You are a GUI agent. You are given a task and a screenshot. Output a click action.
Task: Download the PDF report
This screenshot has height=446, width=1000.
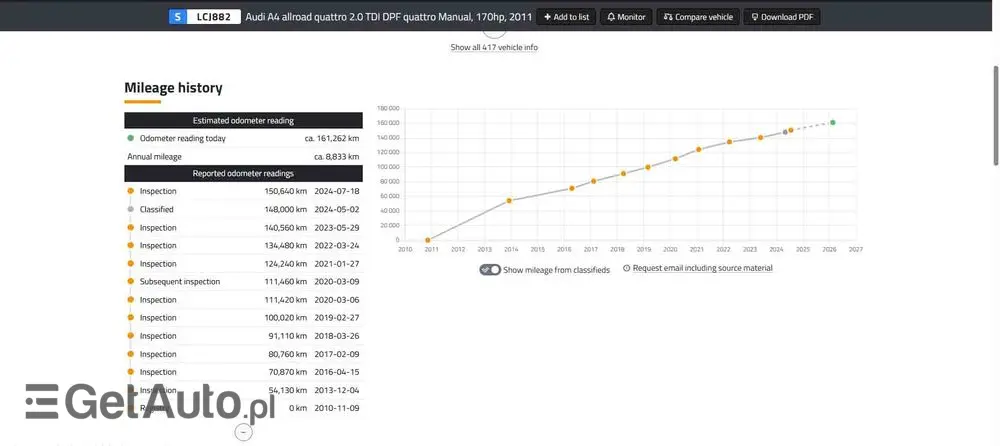781,17
